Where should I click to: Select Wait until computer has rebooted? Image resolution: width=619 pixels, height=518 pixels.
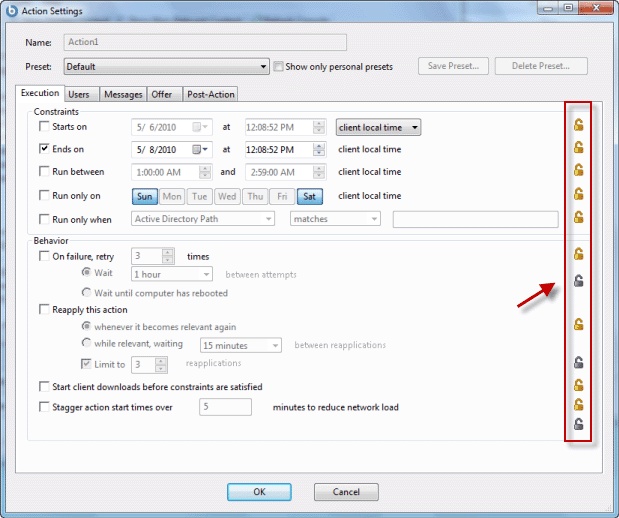coord(86,293)
